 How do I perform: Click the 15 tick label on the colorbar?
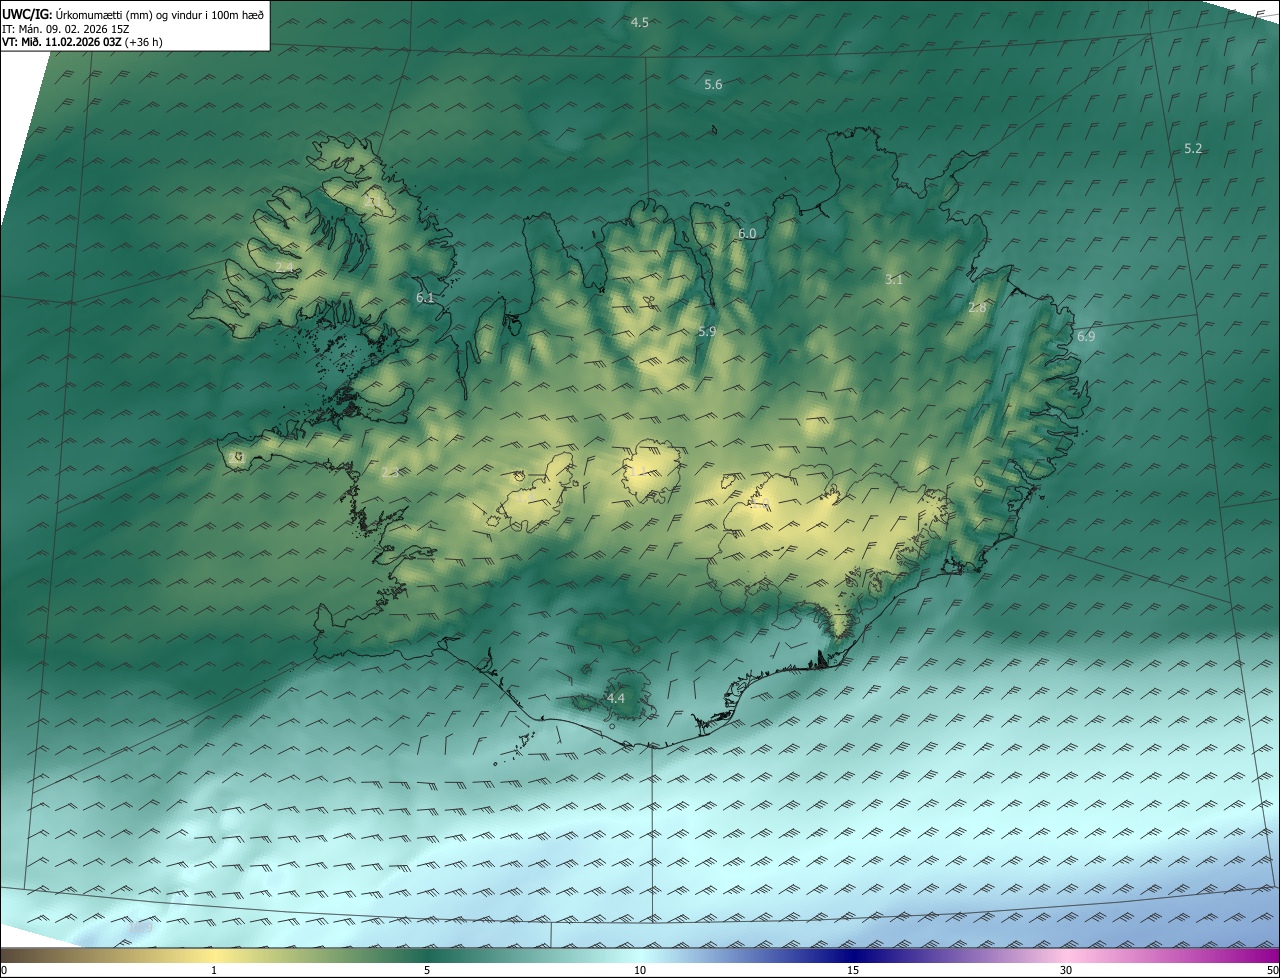(853, 970)
